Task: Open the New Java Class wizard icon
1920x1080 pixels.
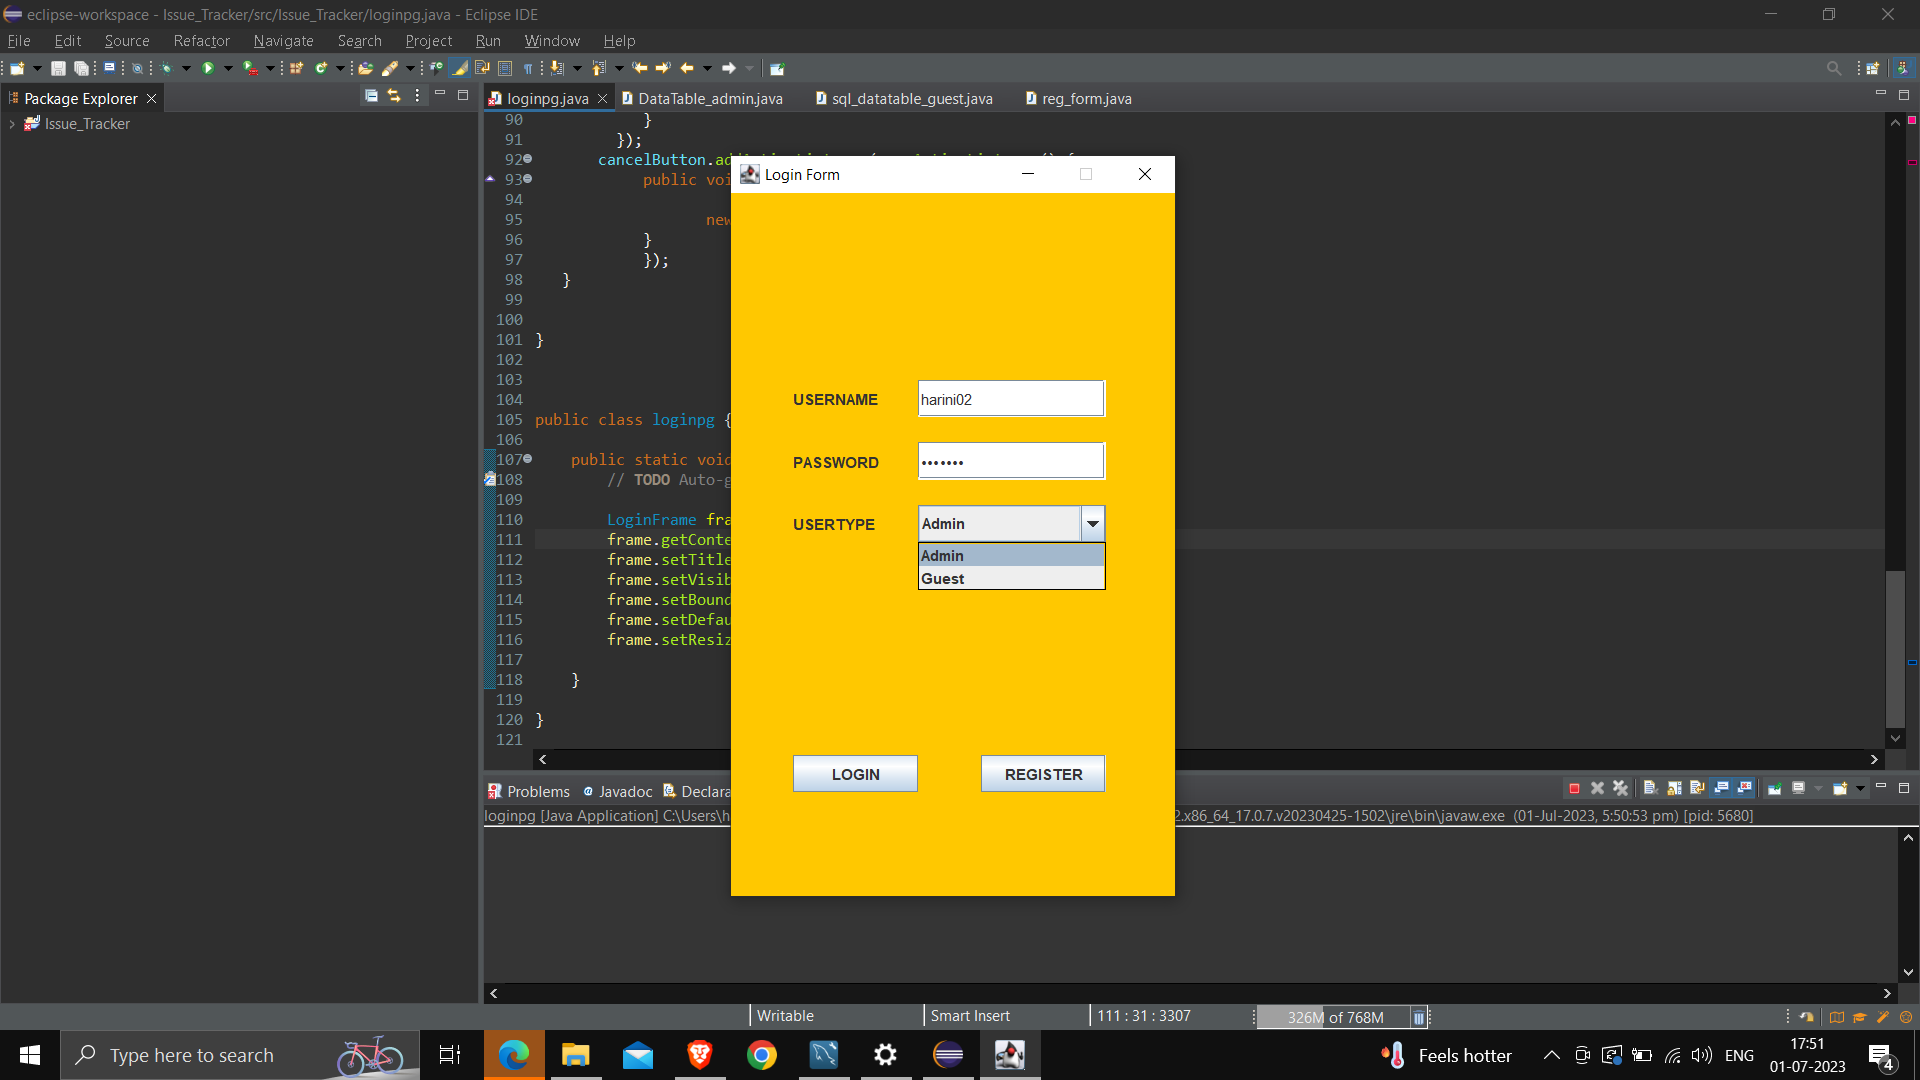Action: (x=322, y=68)
